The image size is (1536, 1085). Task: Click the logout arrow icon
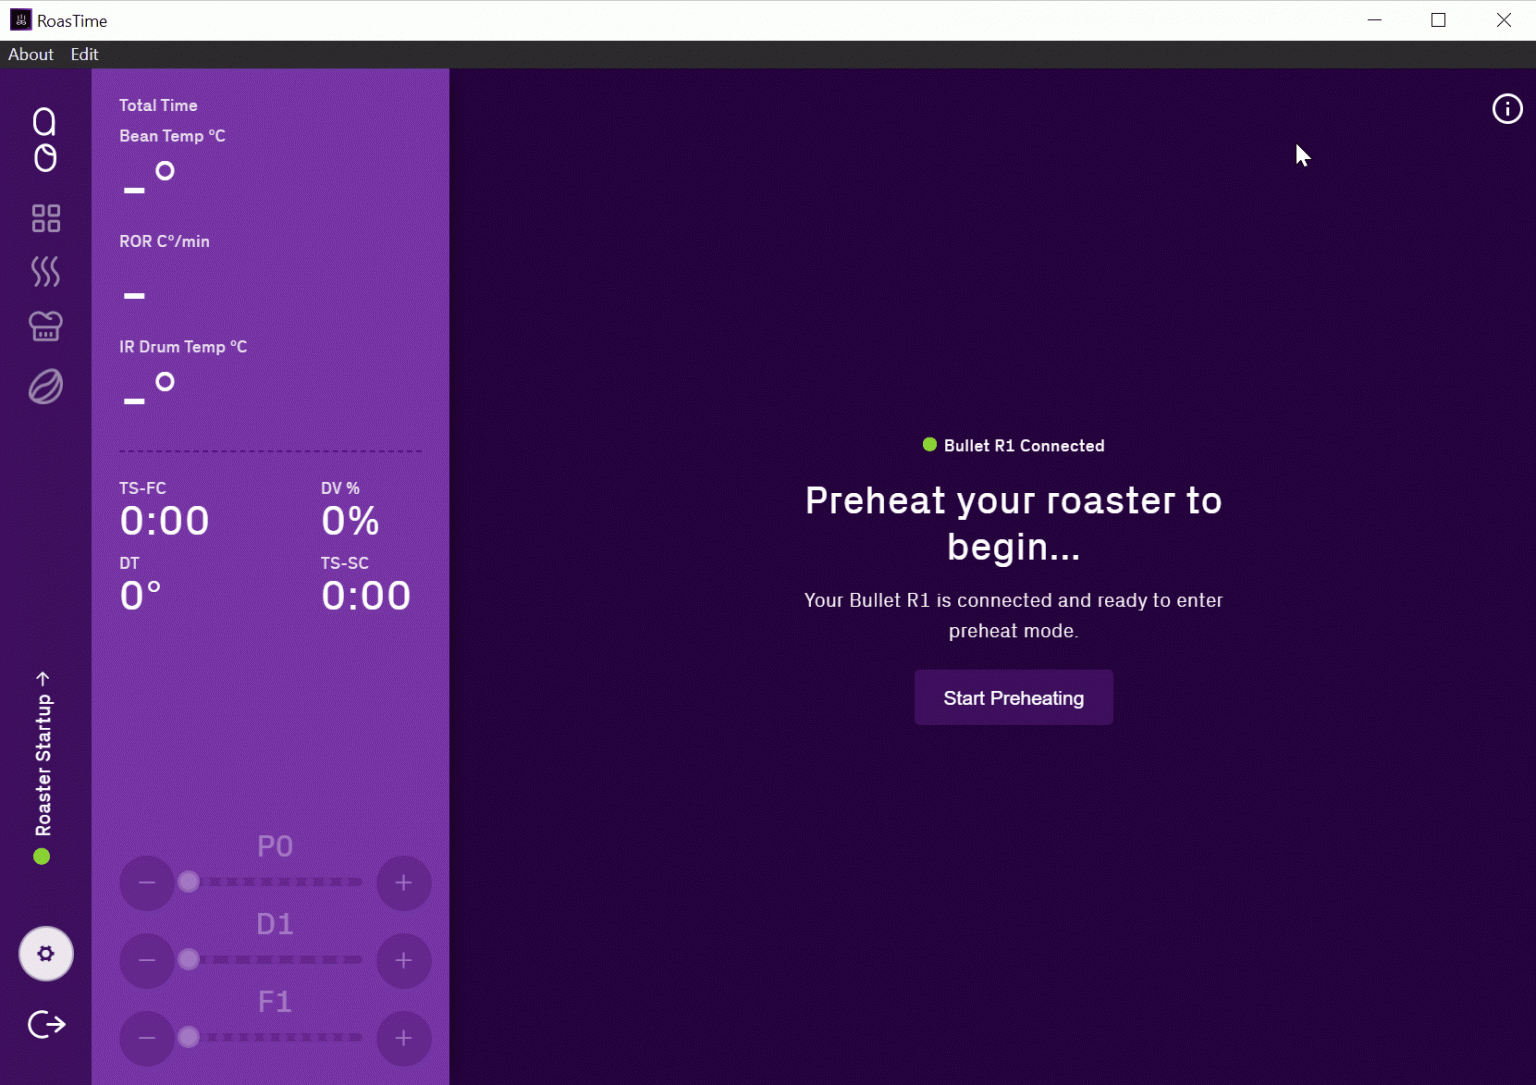click(46, 1024)
